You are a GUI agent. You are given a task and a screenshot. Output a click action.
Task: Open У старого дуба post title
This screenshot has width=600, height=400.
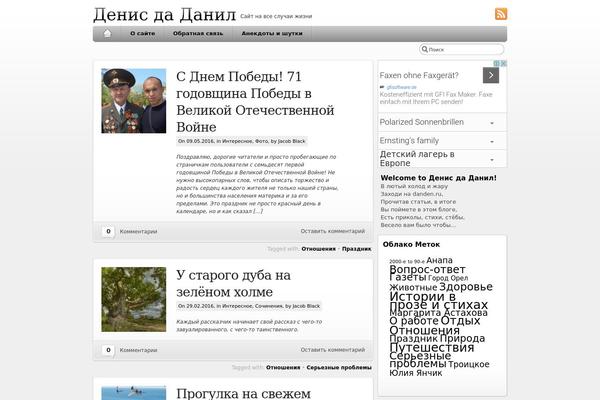click(x=233, y=284)
